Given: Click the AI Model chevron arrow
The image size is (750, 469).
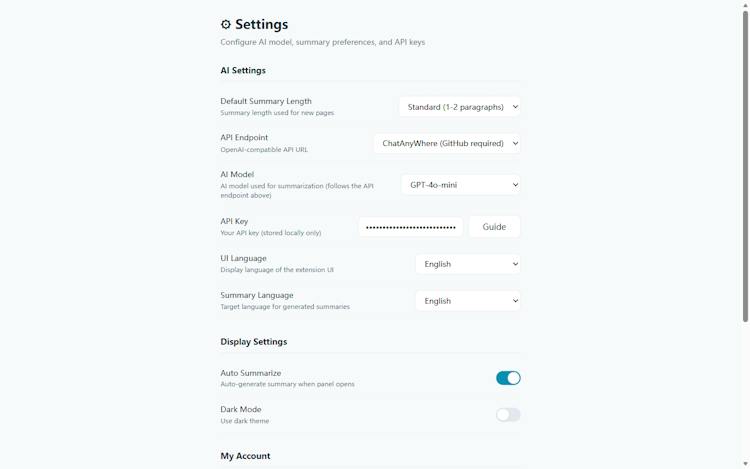Looking at the screenshot, I should [x=515, y=185].
